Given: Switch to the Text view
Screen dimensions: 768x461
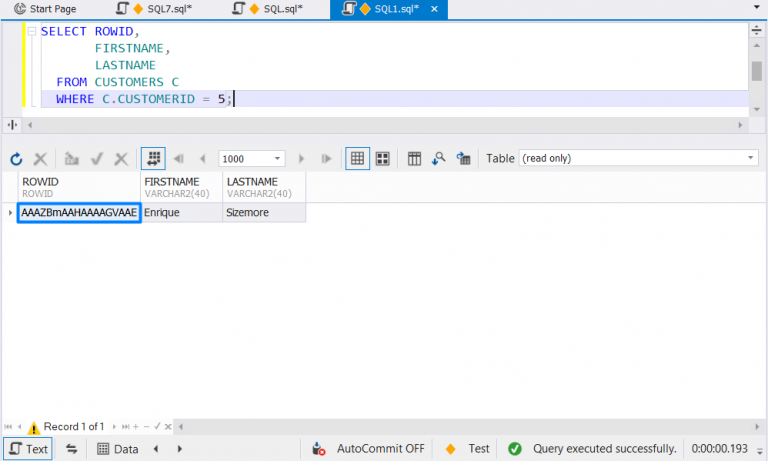Looking at the screenshot, I should [x=28, y=449].
